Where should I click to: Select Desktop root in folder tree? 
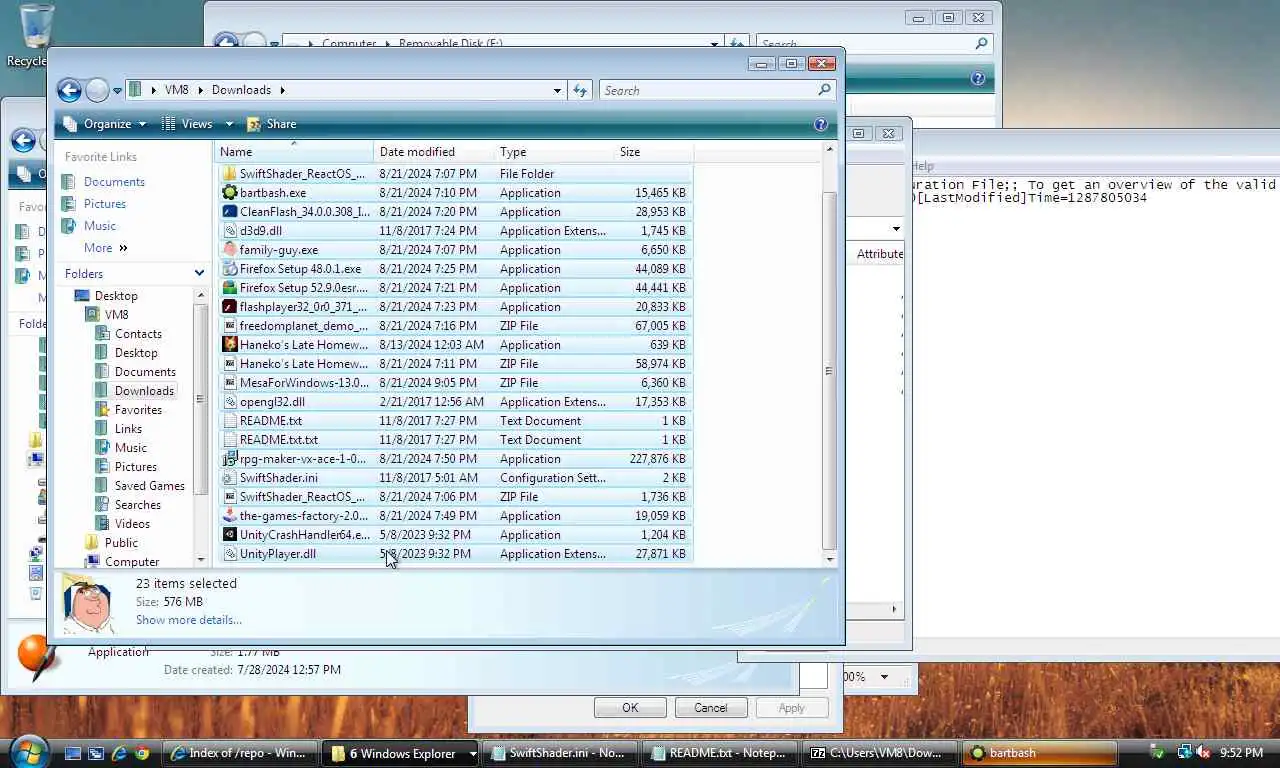point(116,296)
